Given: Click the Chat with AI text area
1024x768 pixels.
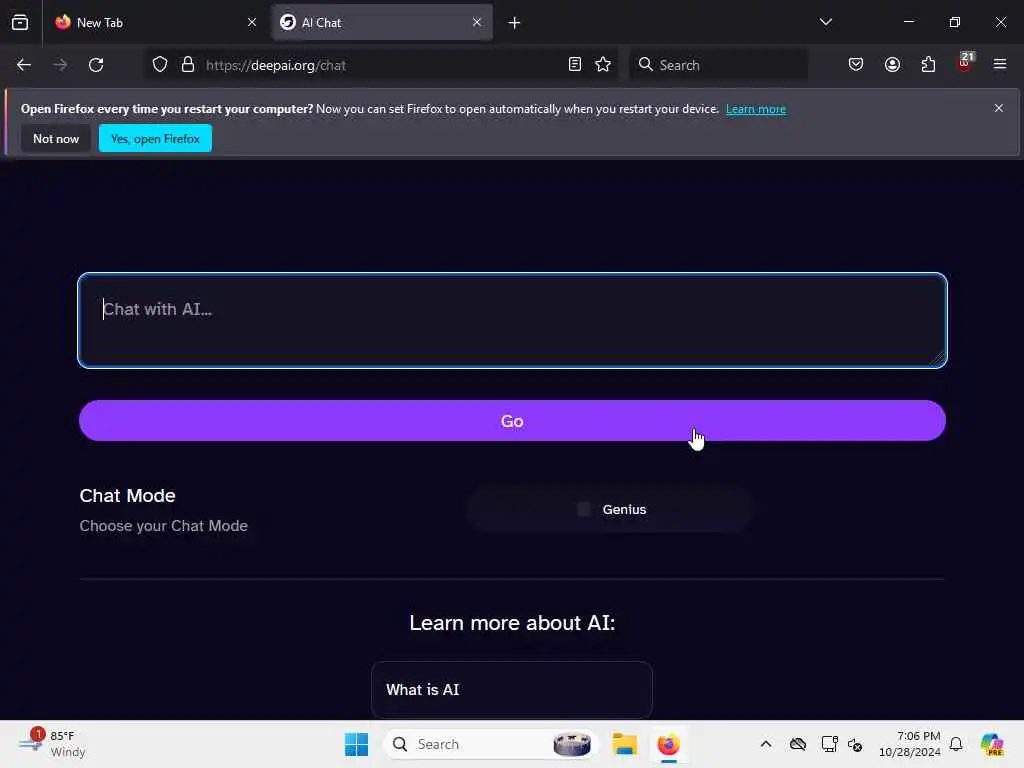Looking at the screenshot, I should (x=512, y=321).
